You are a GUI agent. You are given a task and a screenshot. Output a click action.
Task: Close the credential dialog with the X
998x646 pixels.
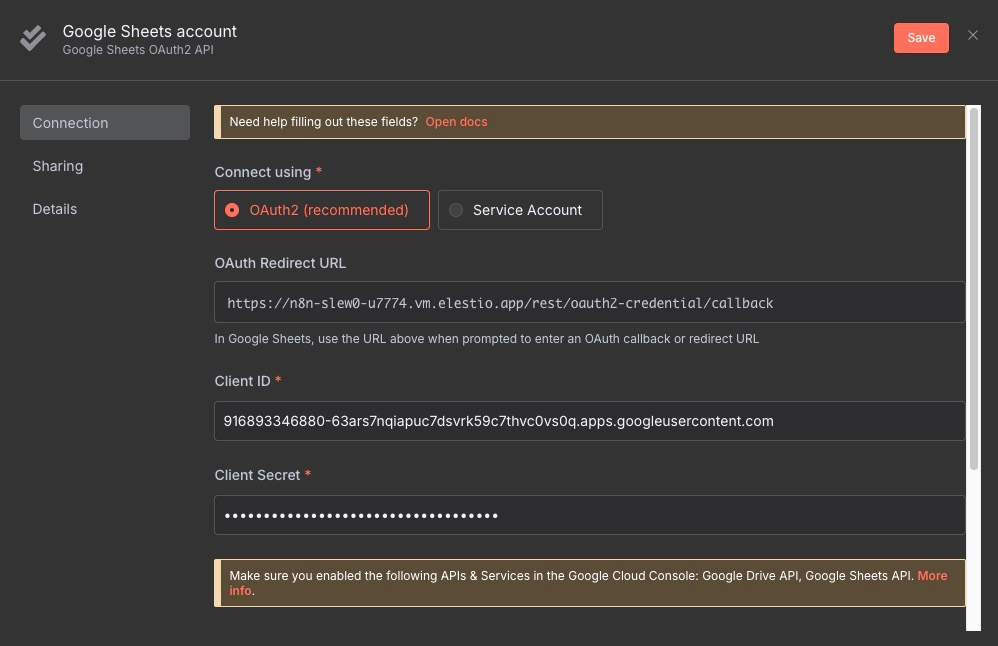972,35
